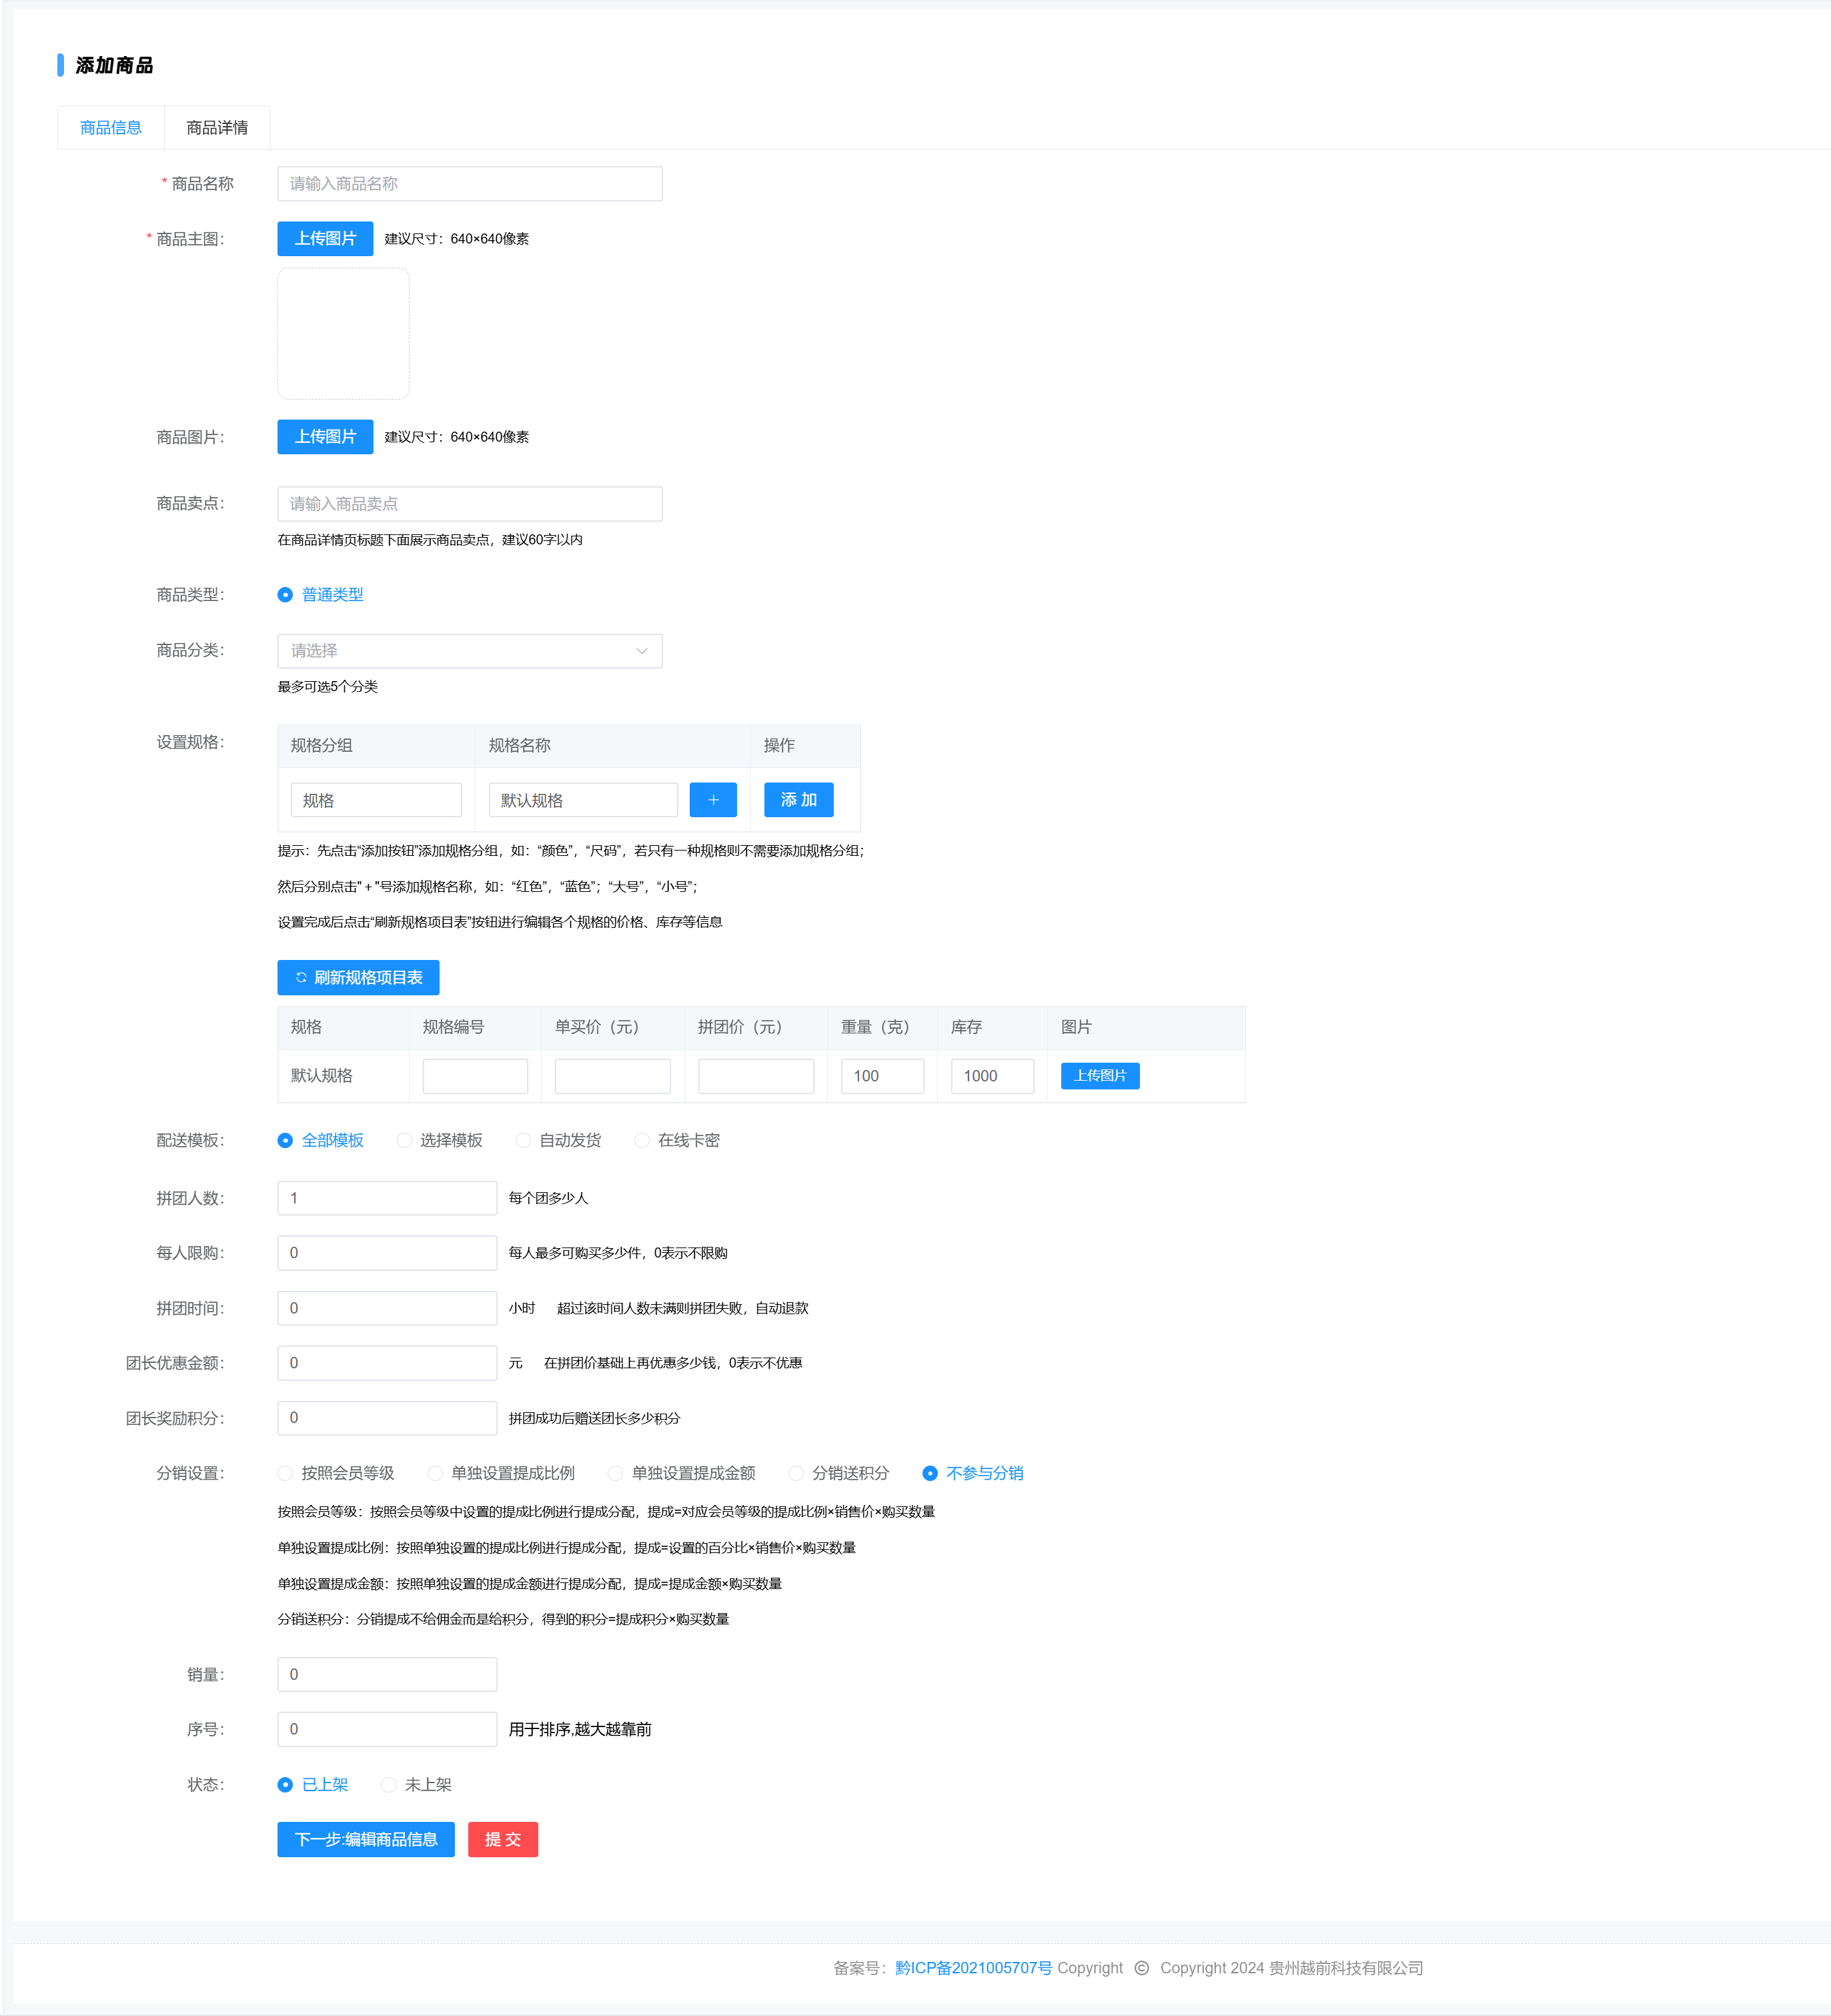Expand the 商品分类 dropdown arrow
The image size is (1831, 2016).
coord(641,651)
